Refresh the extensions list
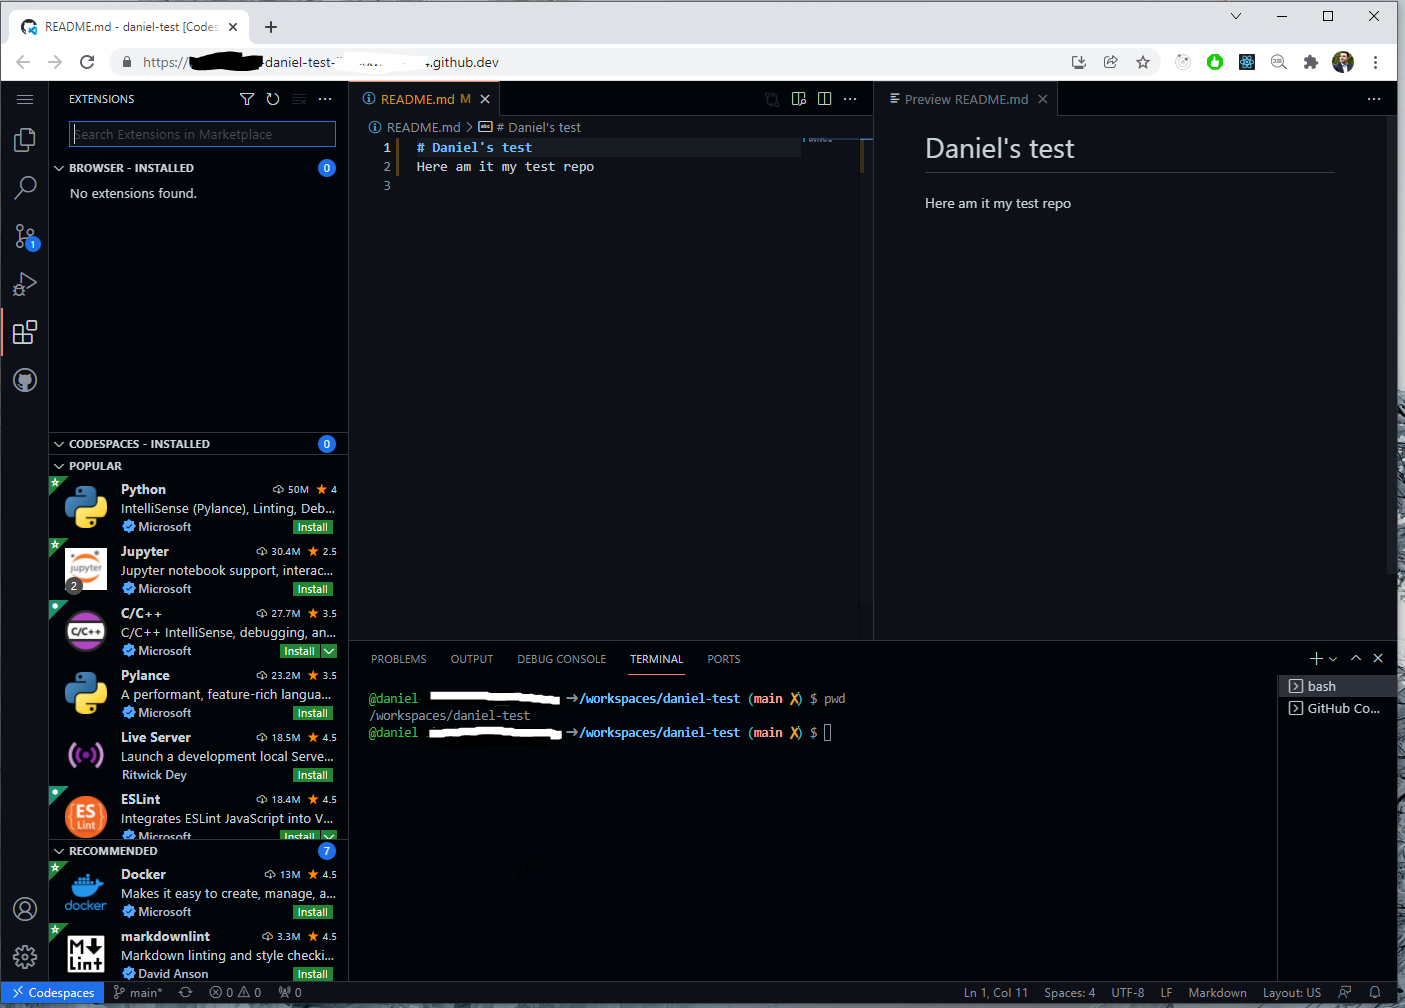The image size is (1405, 1008). click(272, 99)
